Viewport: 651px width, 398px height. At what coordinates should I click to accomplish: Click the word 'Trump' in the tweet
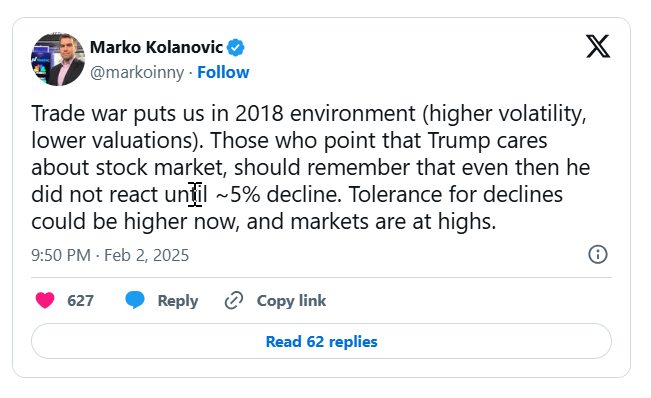(x=459, y=141)
